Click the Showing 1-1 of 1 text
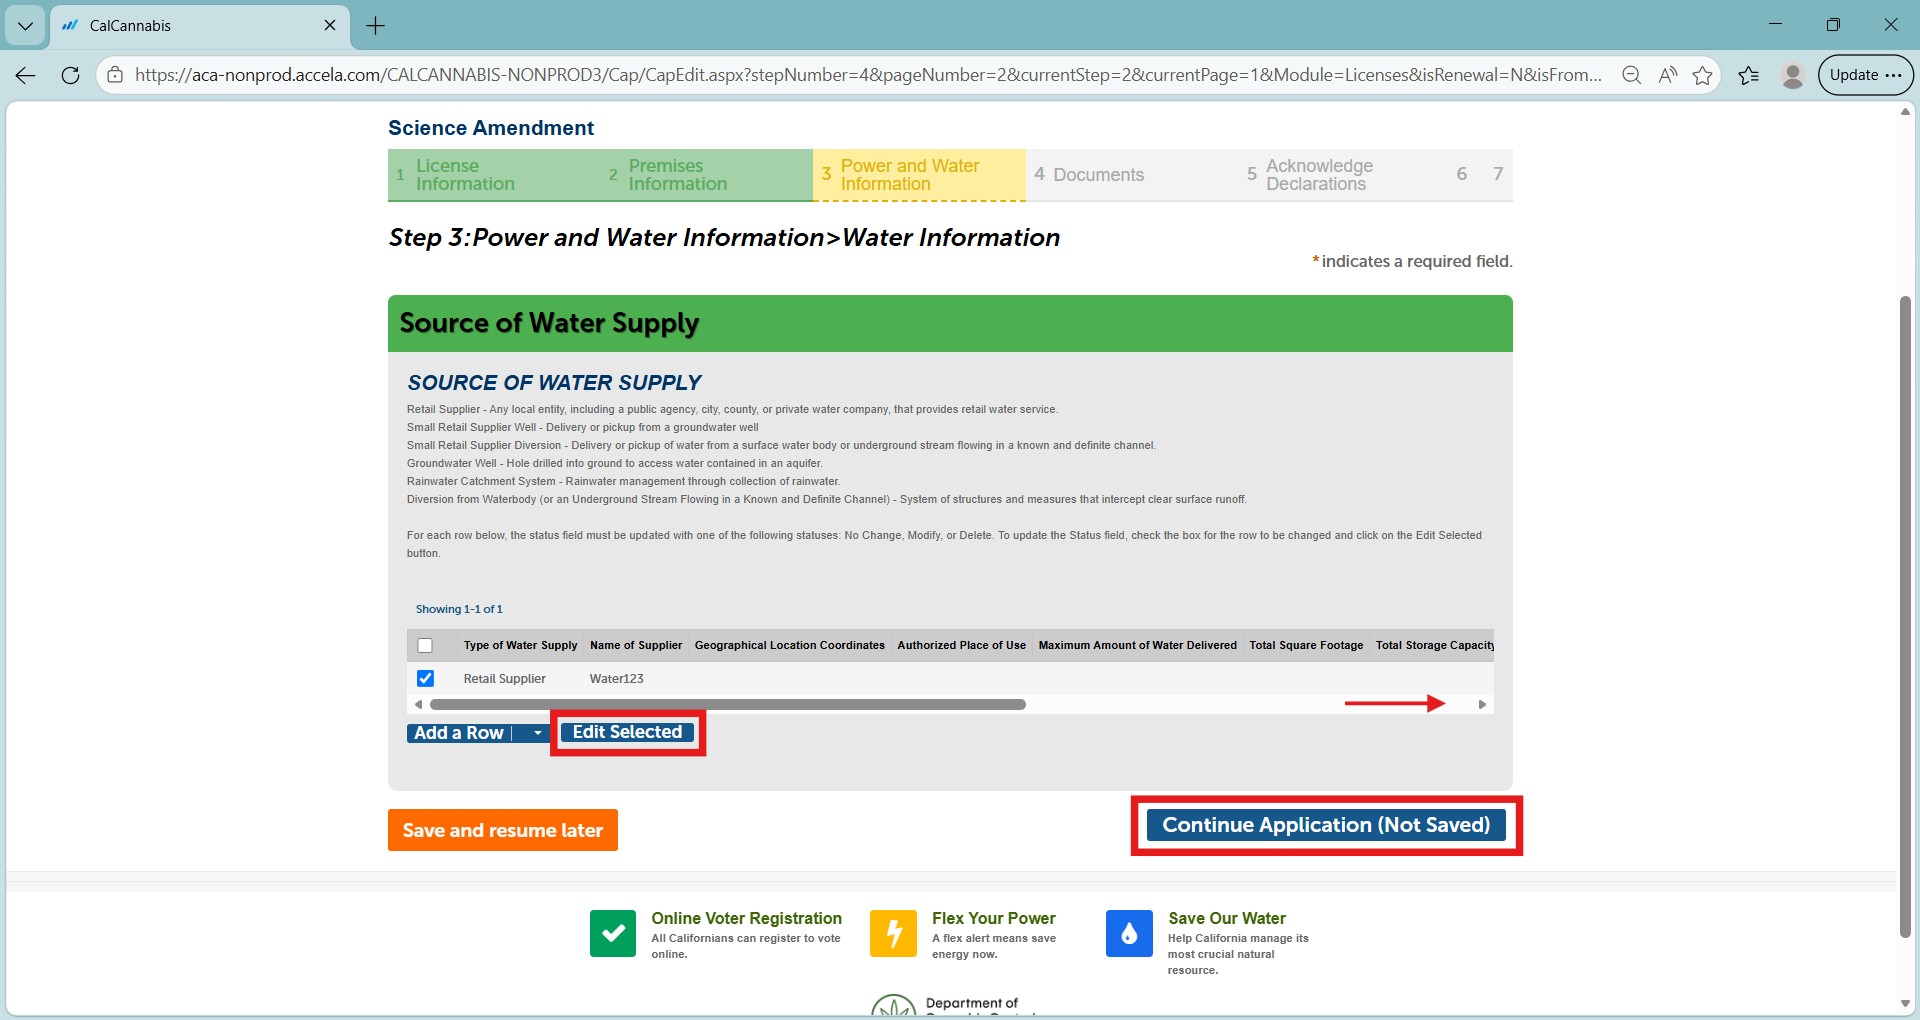The width and height of the screenshot is (1920, 1020). 459,609
